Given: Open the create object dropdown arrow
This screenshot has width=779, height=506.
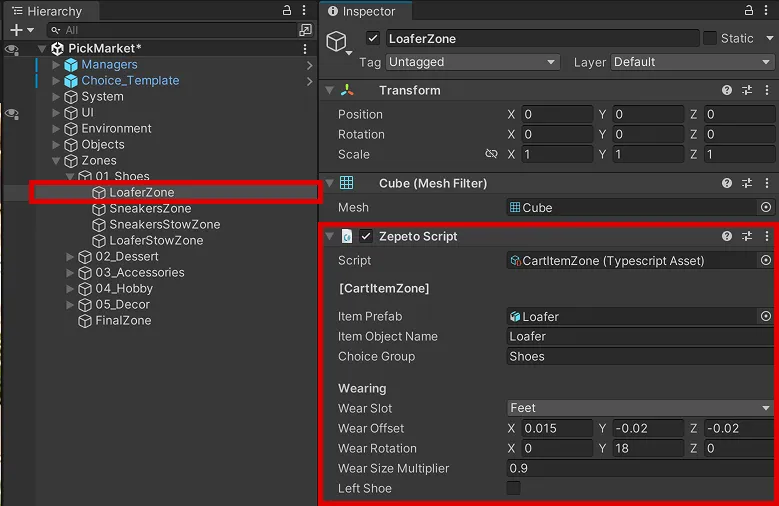Looking at the screenshot, I should [30, 30].
